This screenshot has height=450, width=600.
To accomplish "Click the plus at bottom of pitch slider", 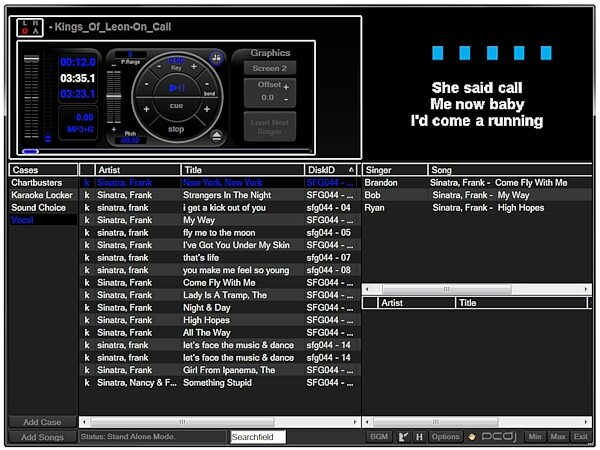I will tap(114, 129).
